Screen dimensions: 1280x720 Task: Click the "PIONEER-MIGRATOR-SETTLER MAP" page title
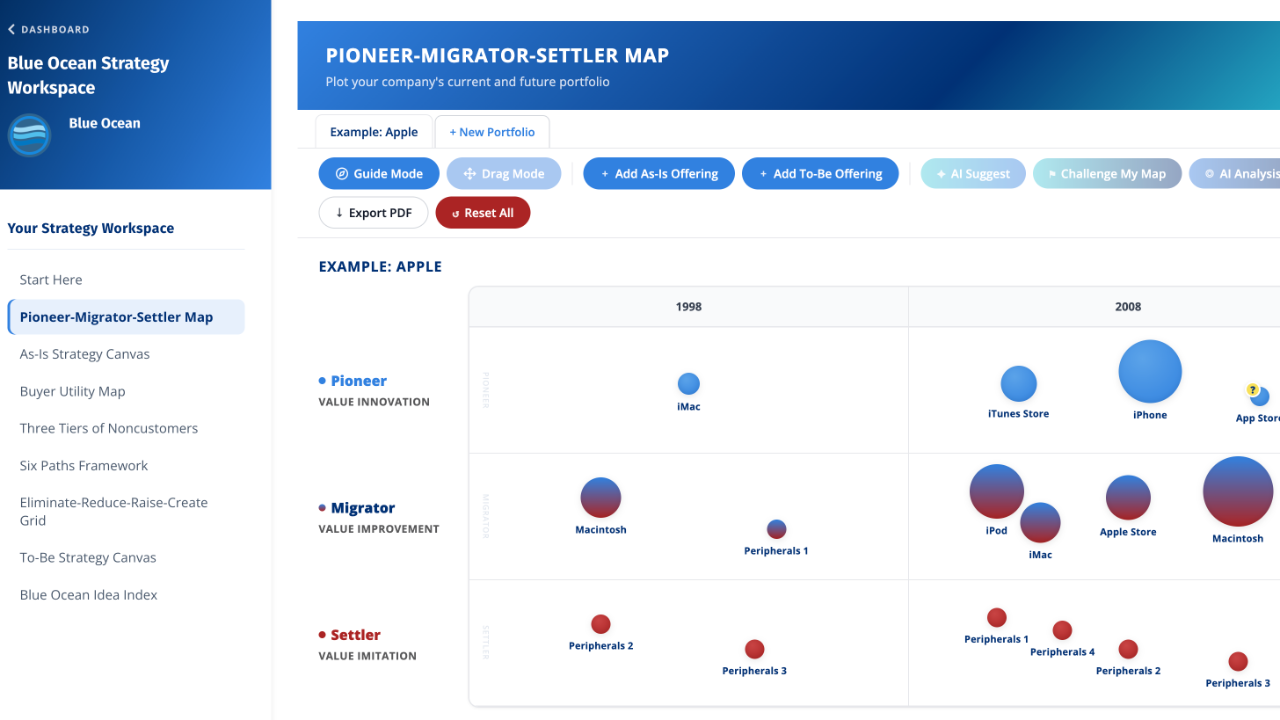tap(498, 56)
